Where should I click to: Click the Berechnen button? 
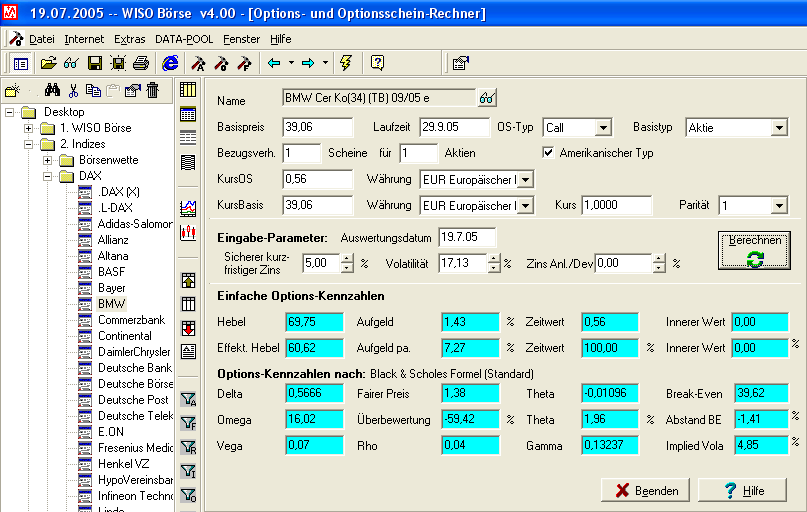(755, 250)
